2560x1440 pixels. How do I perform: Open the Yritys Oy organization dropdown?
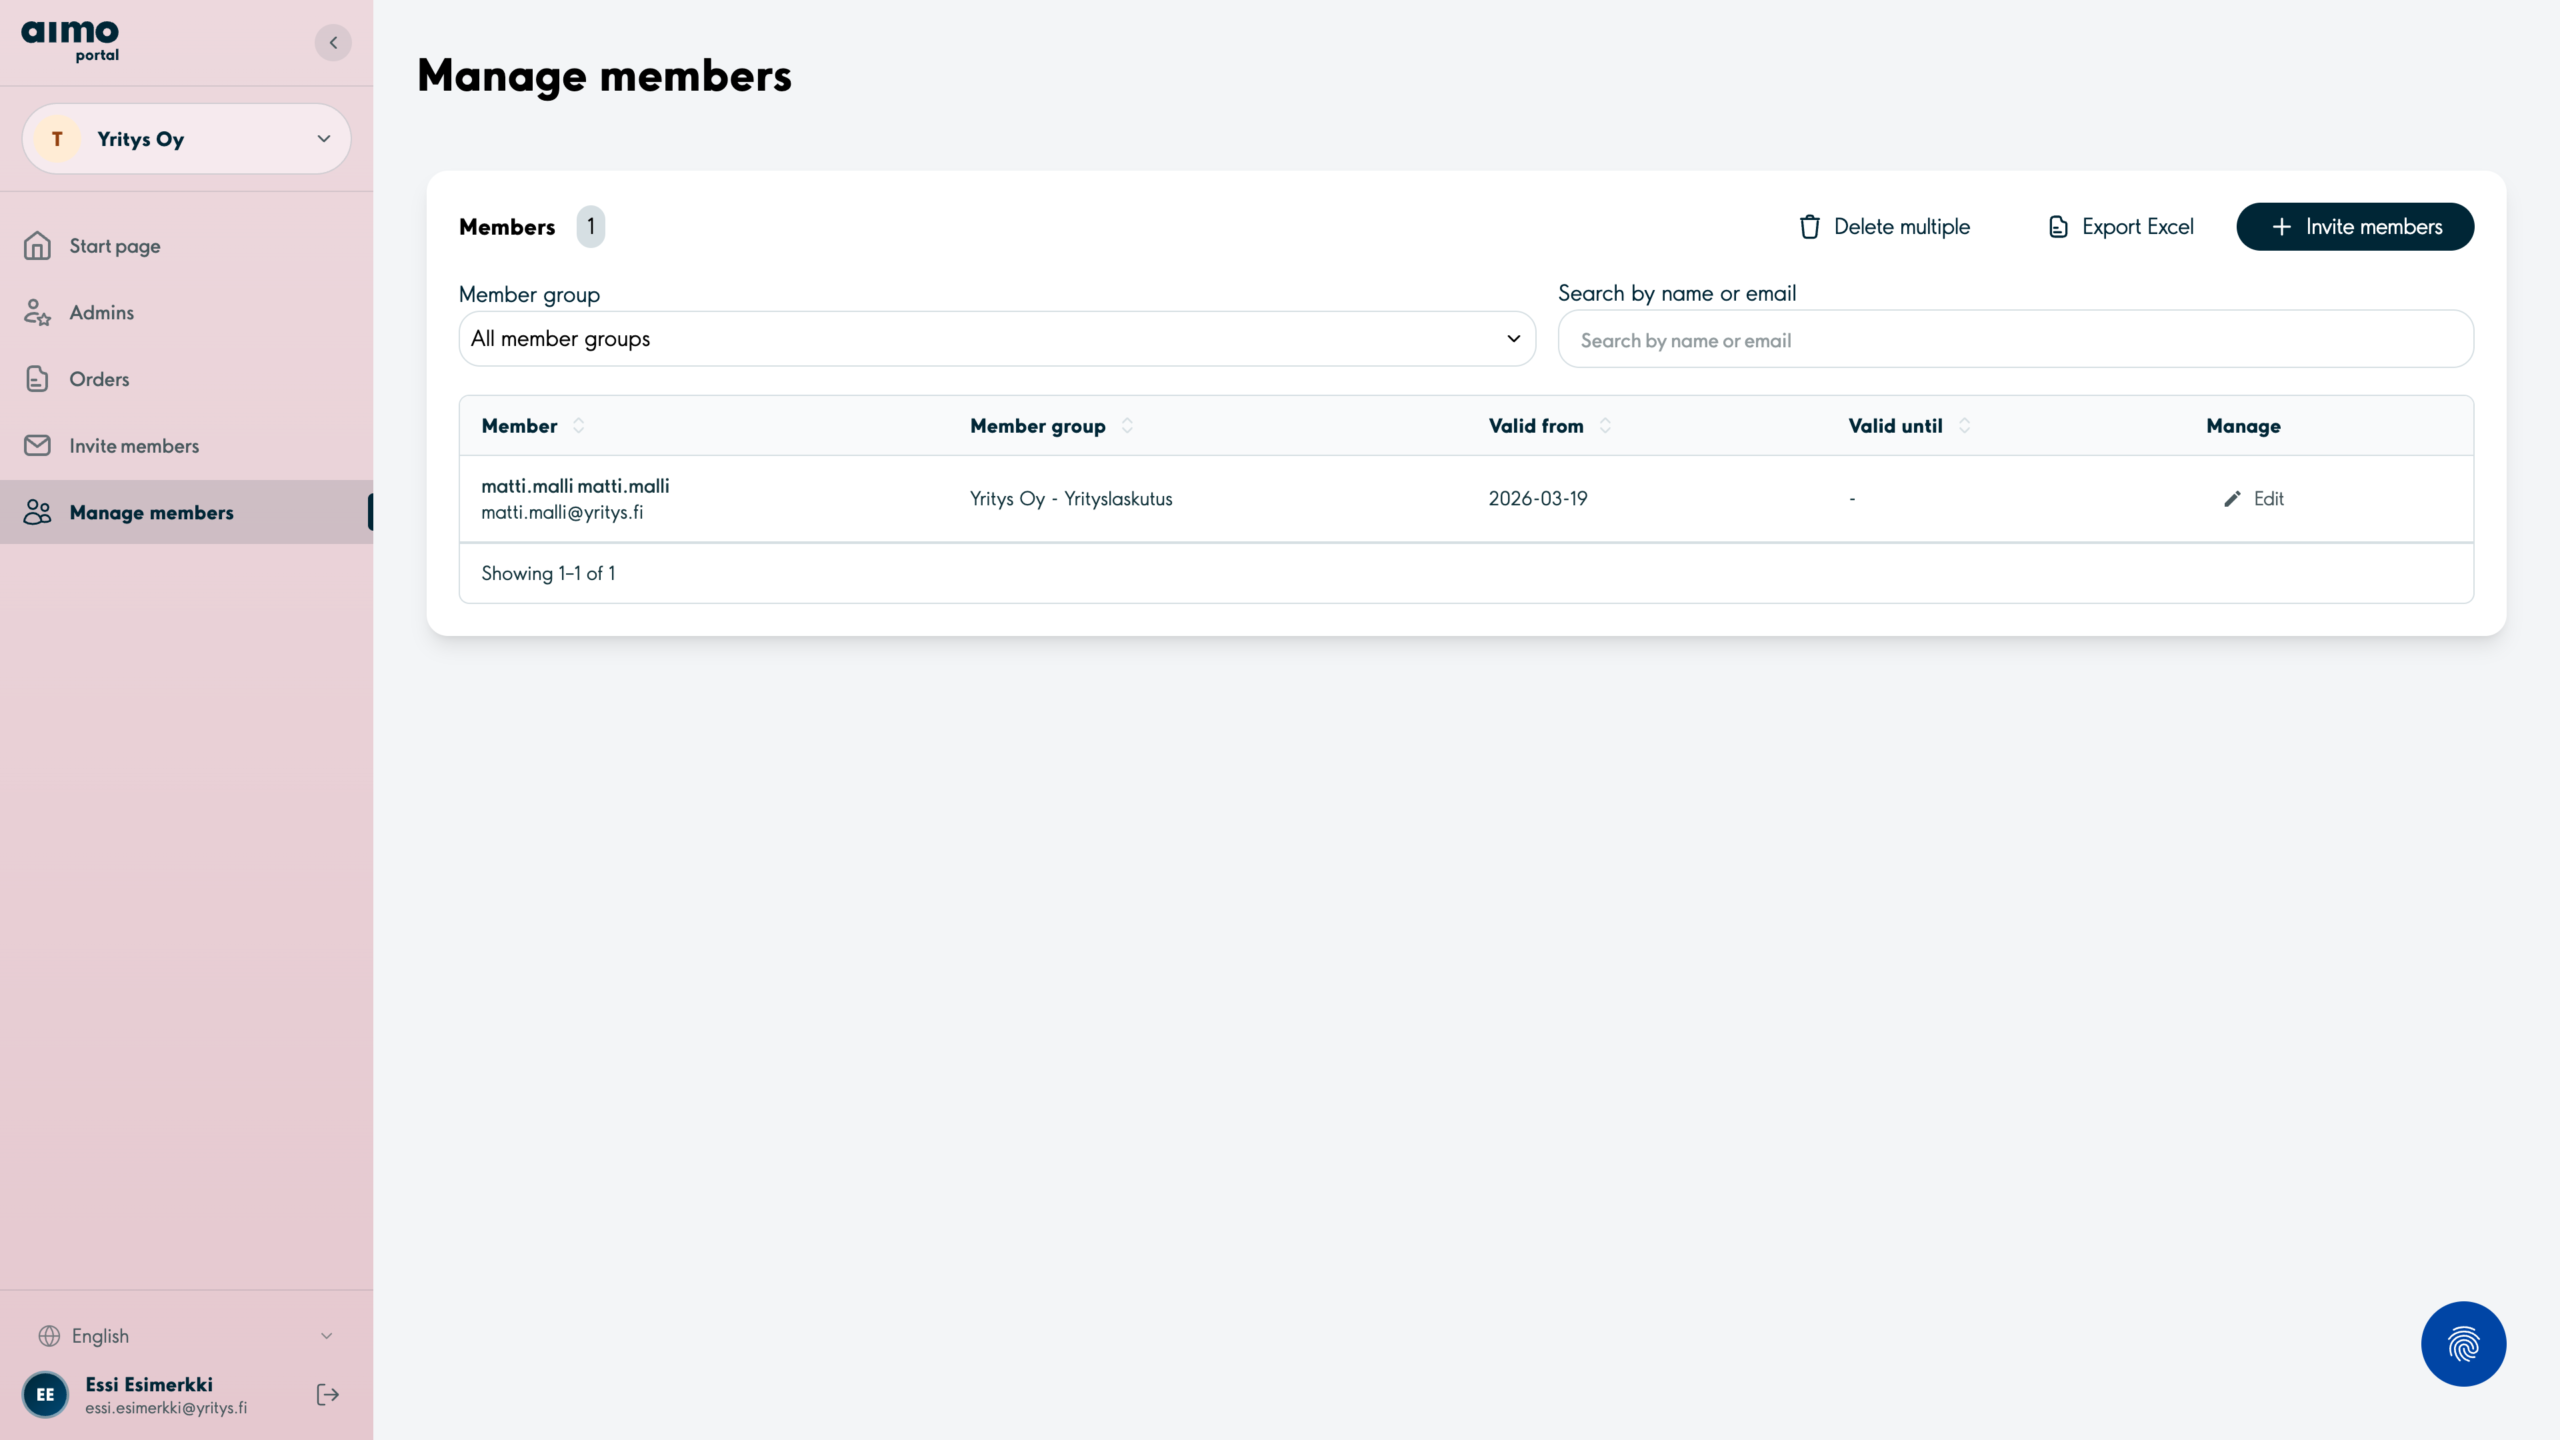point(186,139)
